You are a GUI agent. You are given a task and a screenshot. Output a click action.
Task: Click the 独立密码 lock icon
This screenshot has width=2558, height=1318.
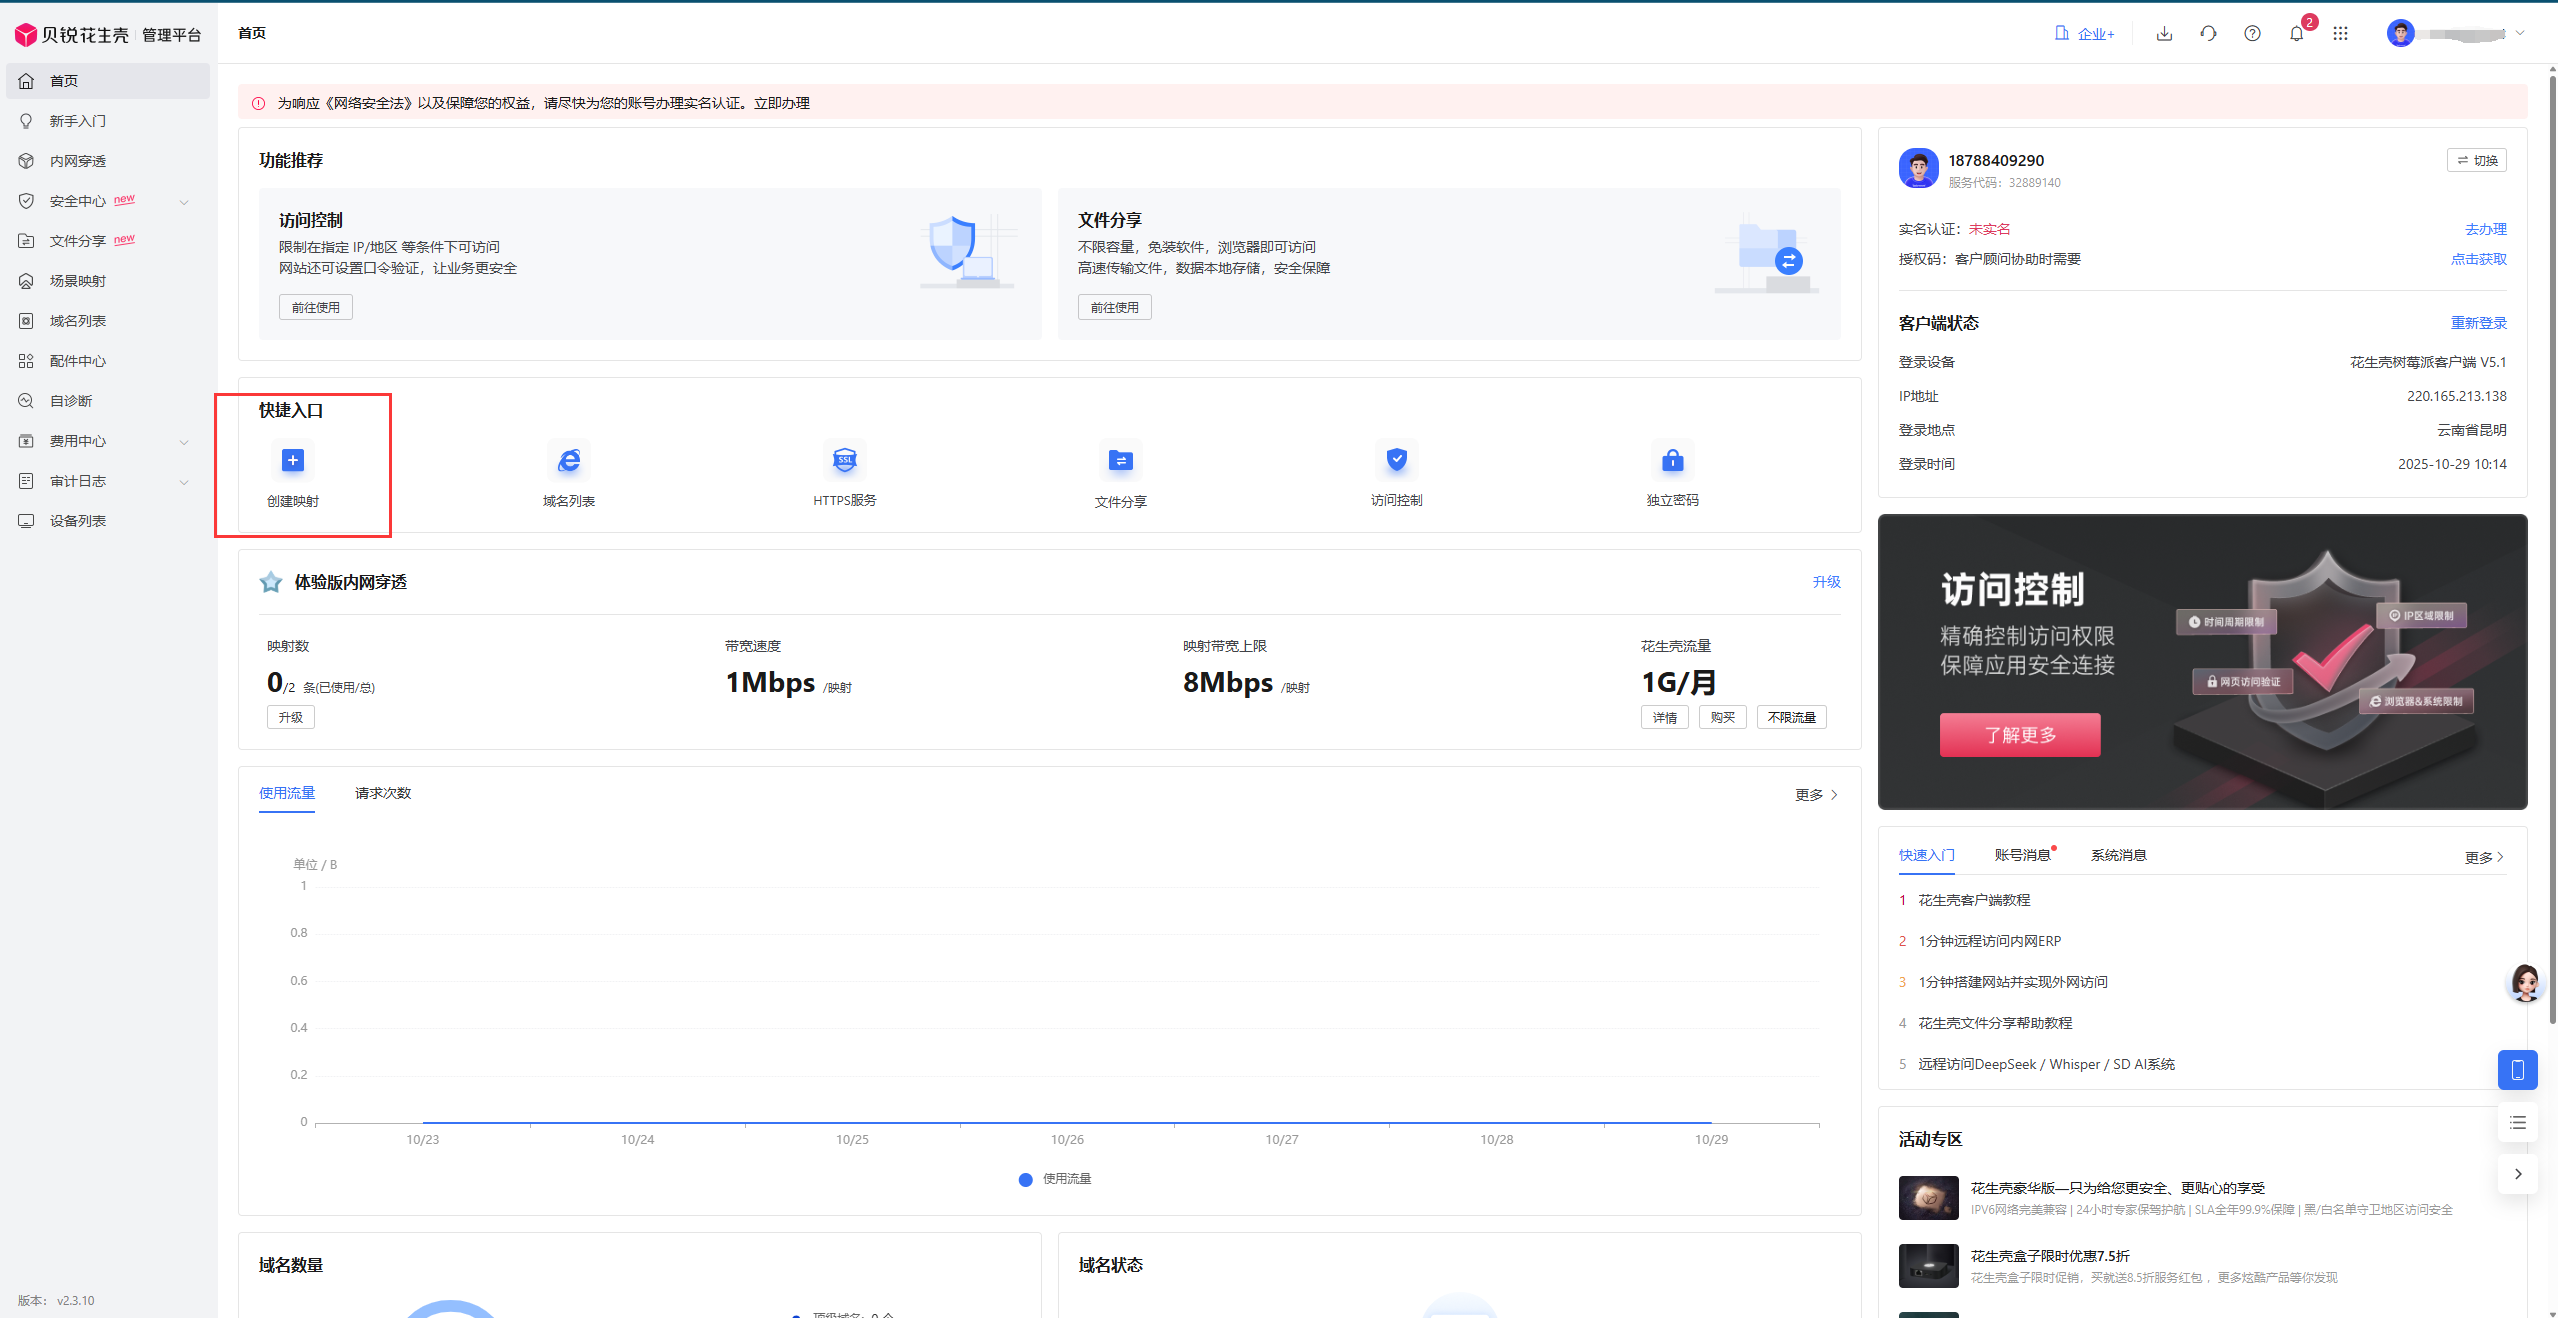[1672, 460]
